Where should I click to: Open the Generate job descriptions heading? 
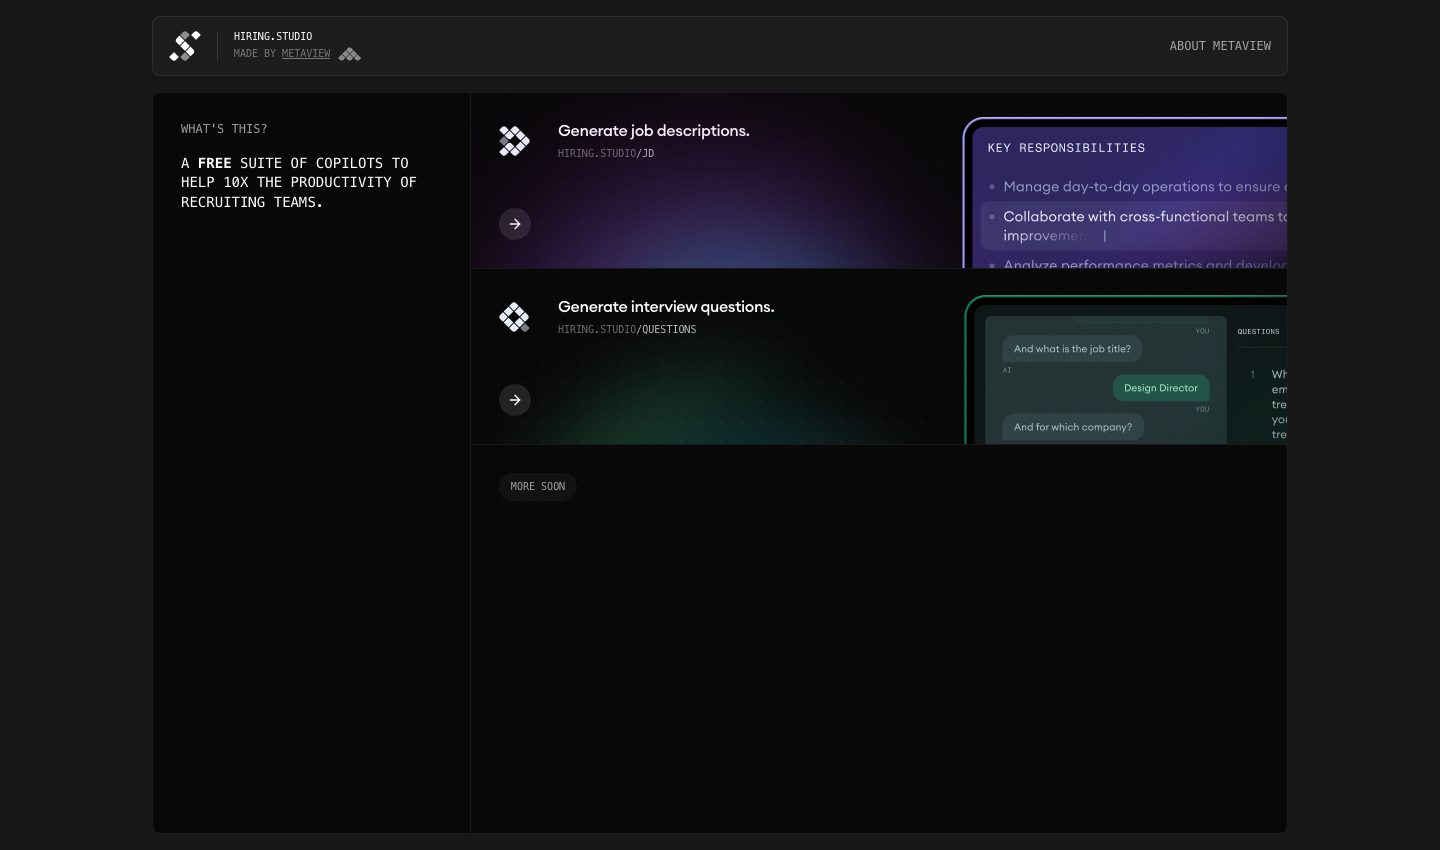pyautogui.click(x=654, y=131)
